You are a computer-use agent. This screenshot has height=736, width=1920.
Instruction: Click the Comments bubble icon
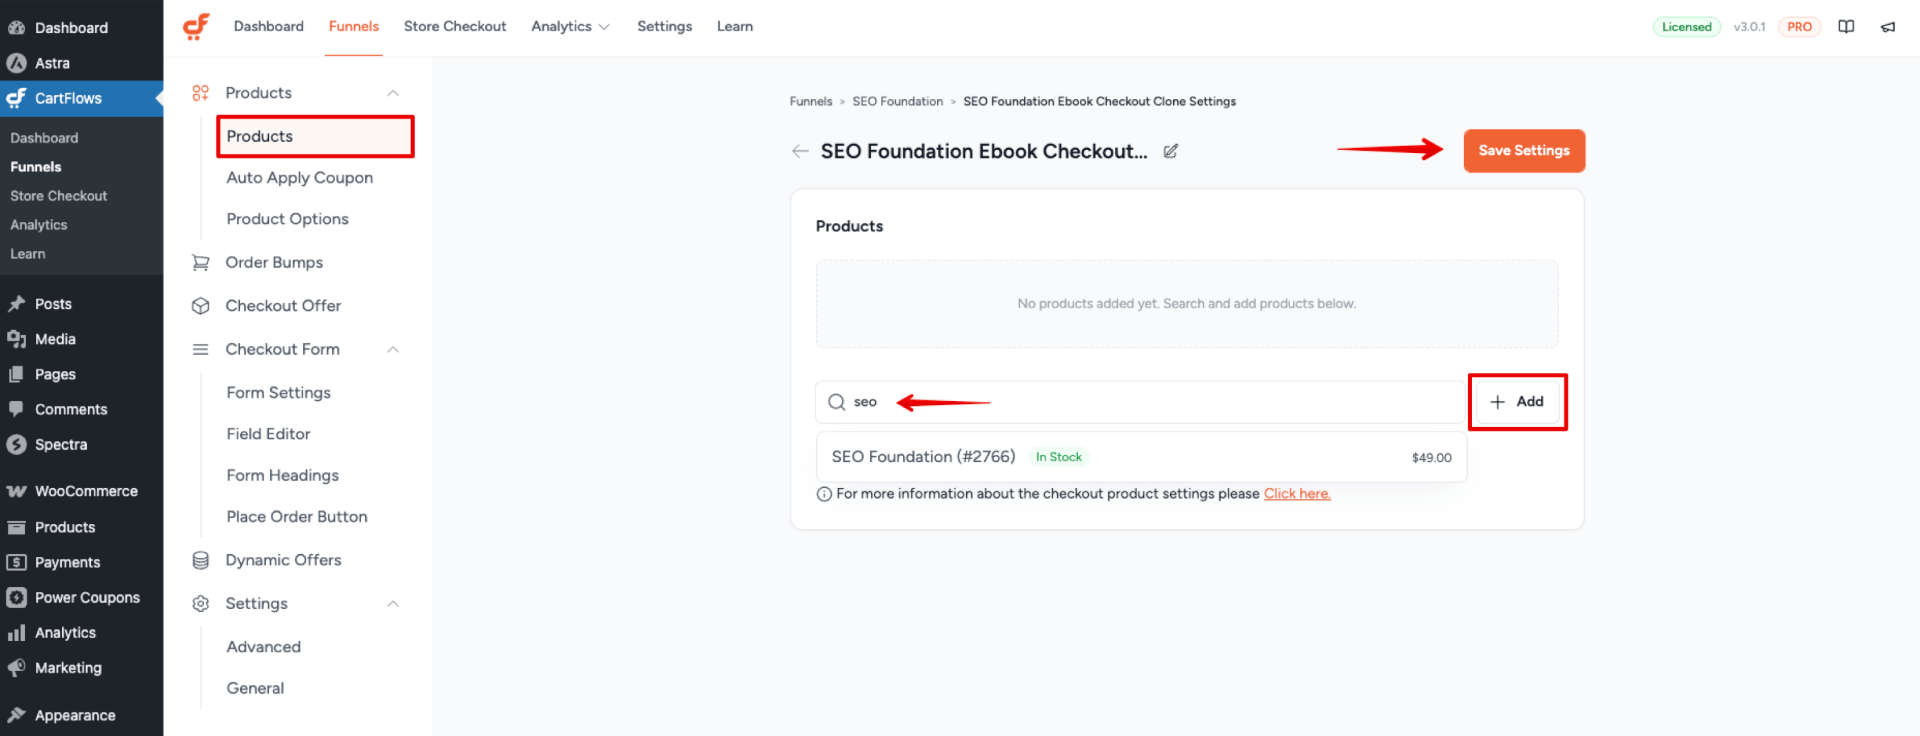pos(17,409)
